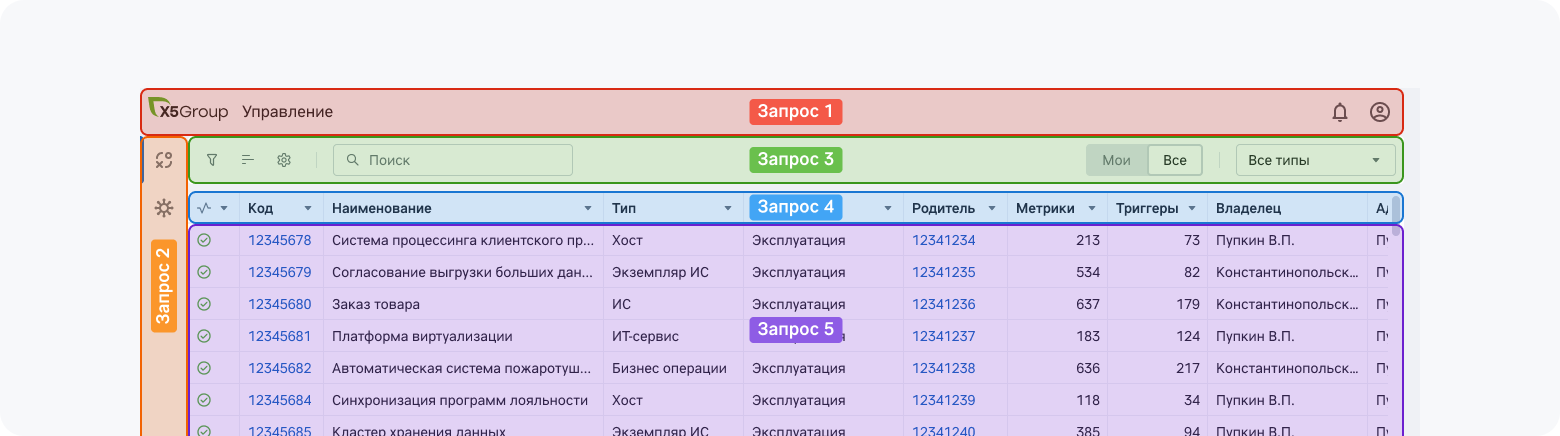This screenshot has height=436, width=1560.
Task: Click the type cell "ИТ-сервис"
Action: tap(674, 336)
